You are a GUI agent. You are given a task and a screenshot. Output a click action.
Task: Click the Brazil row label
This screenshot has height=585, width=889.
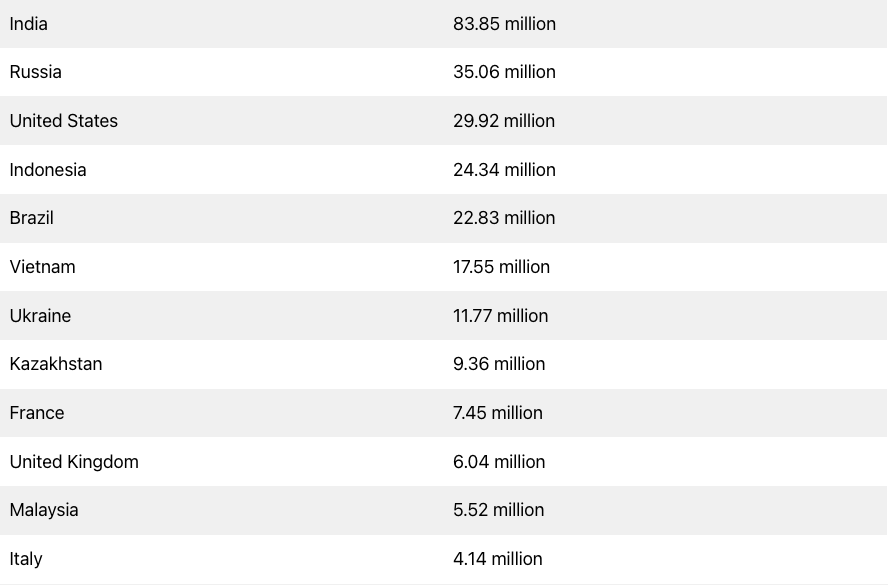(x=31, y=218)
